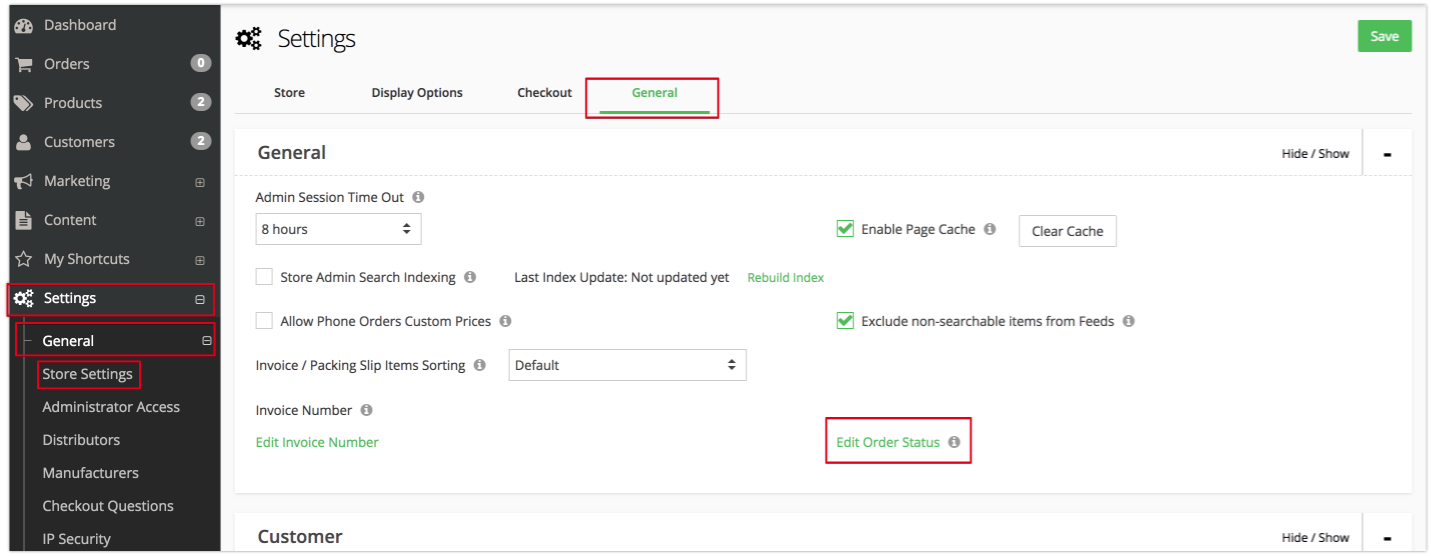Viewport: 1431px width, 556px height.
Task: Click the My Shortcuts star icon
Action: [x=24, y=259]
